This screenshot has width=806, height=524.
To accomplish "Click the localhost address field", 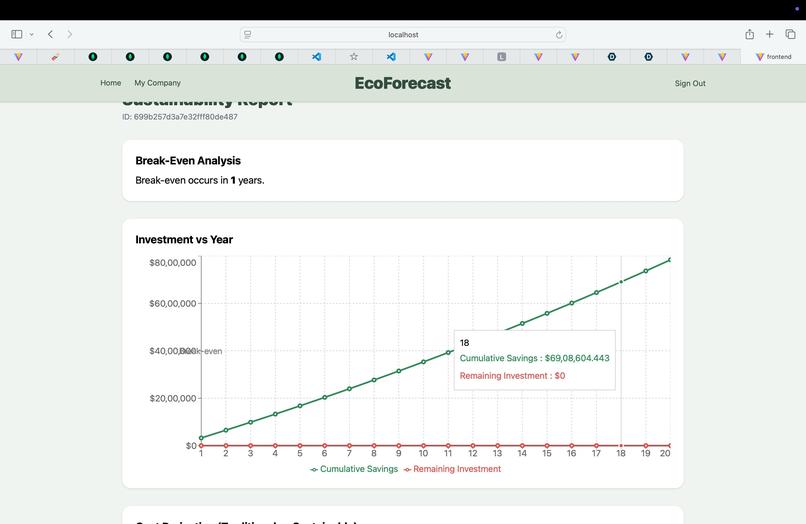I will tap(403, 35).
